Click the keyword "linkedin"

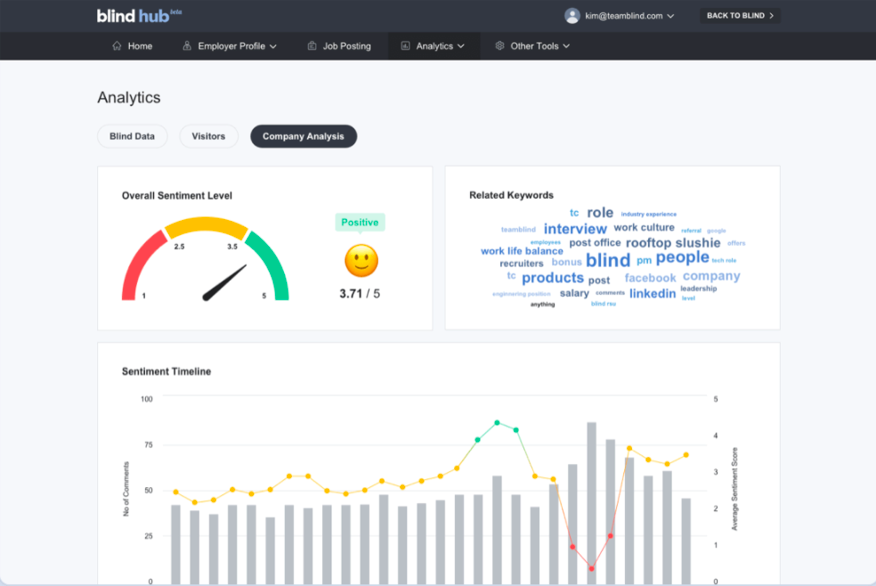pos(653,293)
